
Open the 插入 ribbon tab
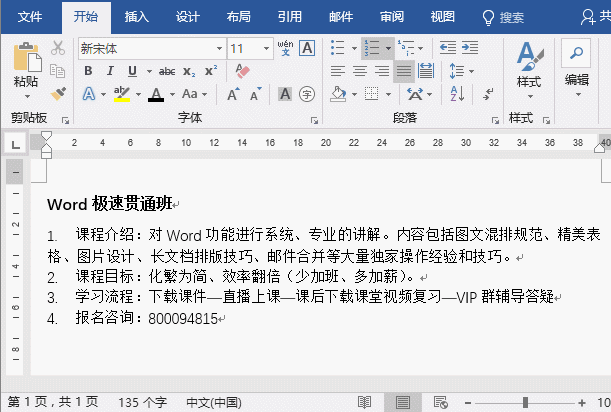pyautogui.click(x=138, y=16)
